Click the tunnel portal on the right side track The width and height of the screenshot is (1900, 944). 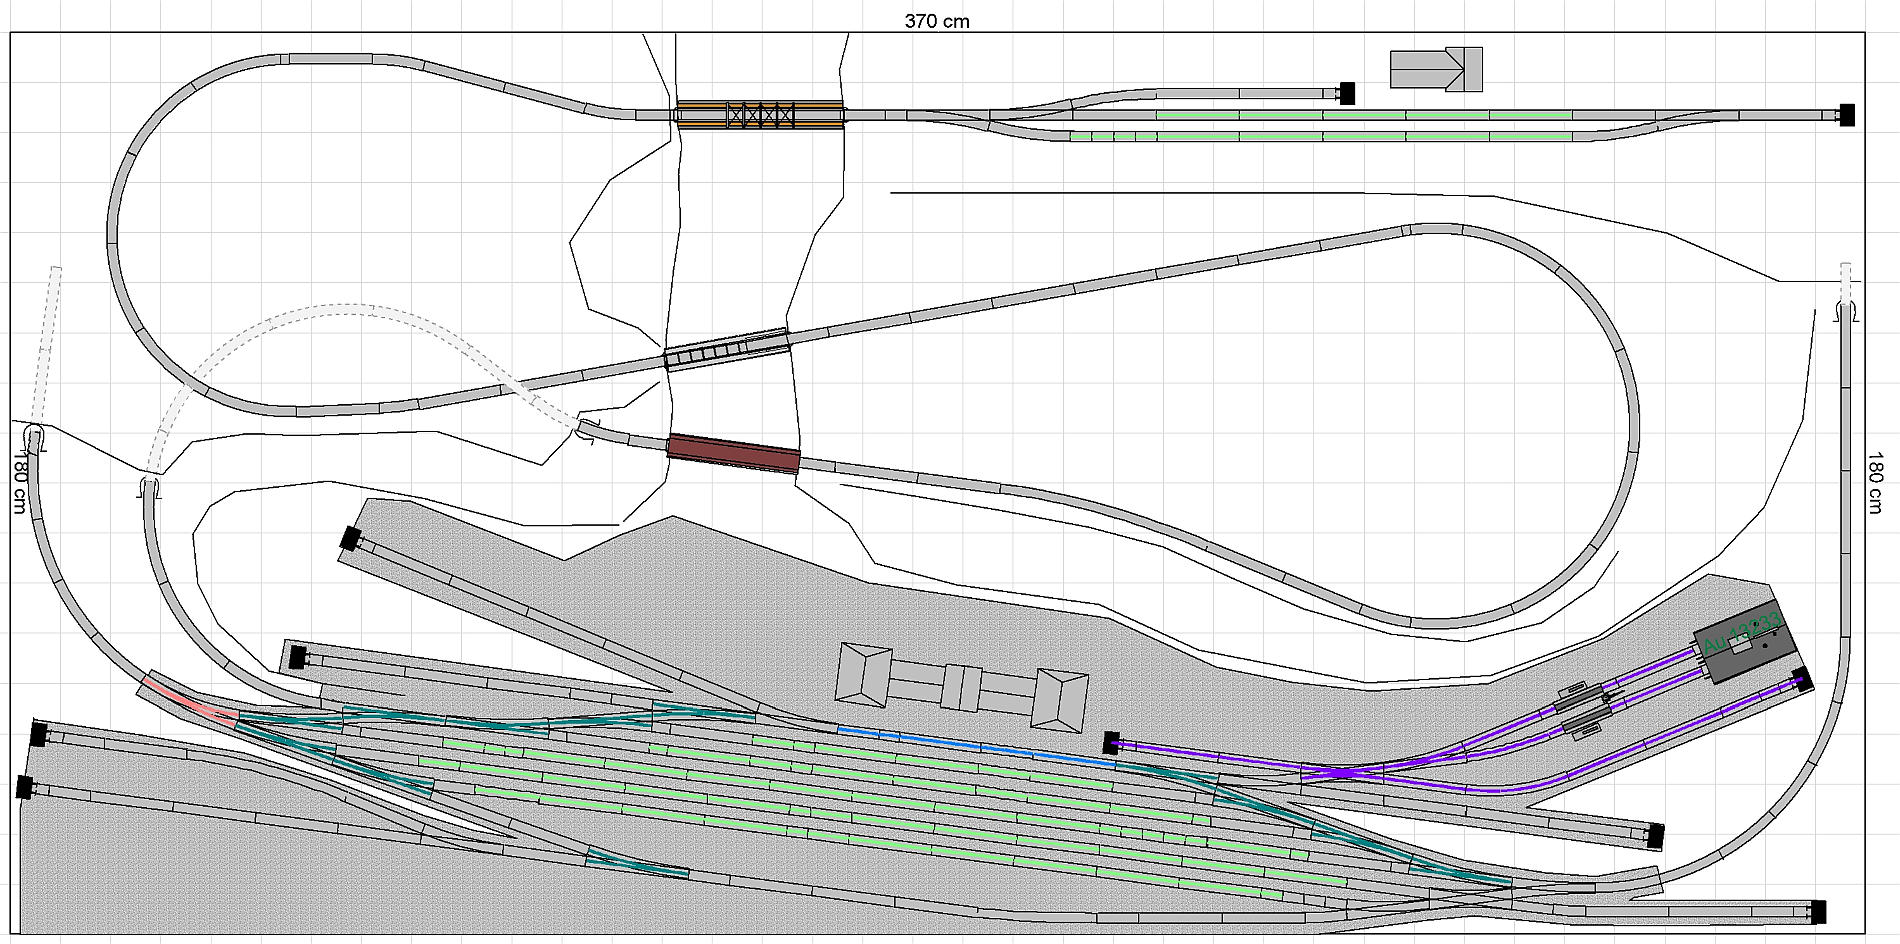1845,311
